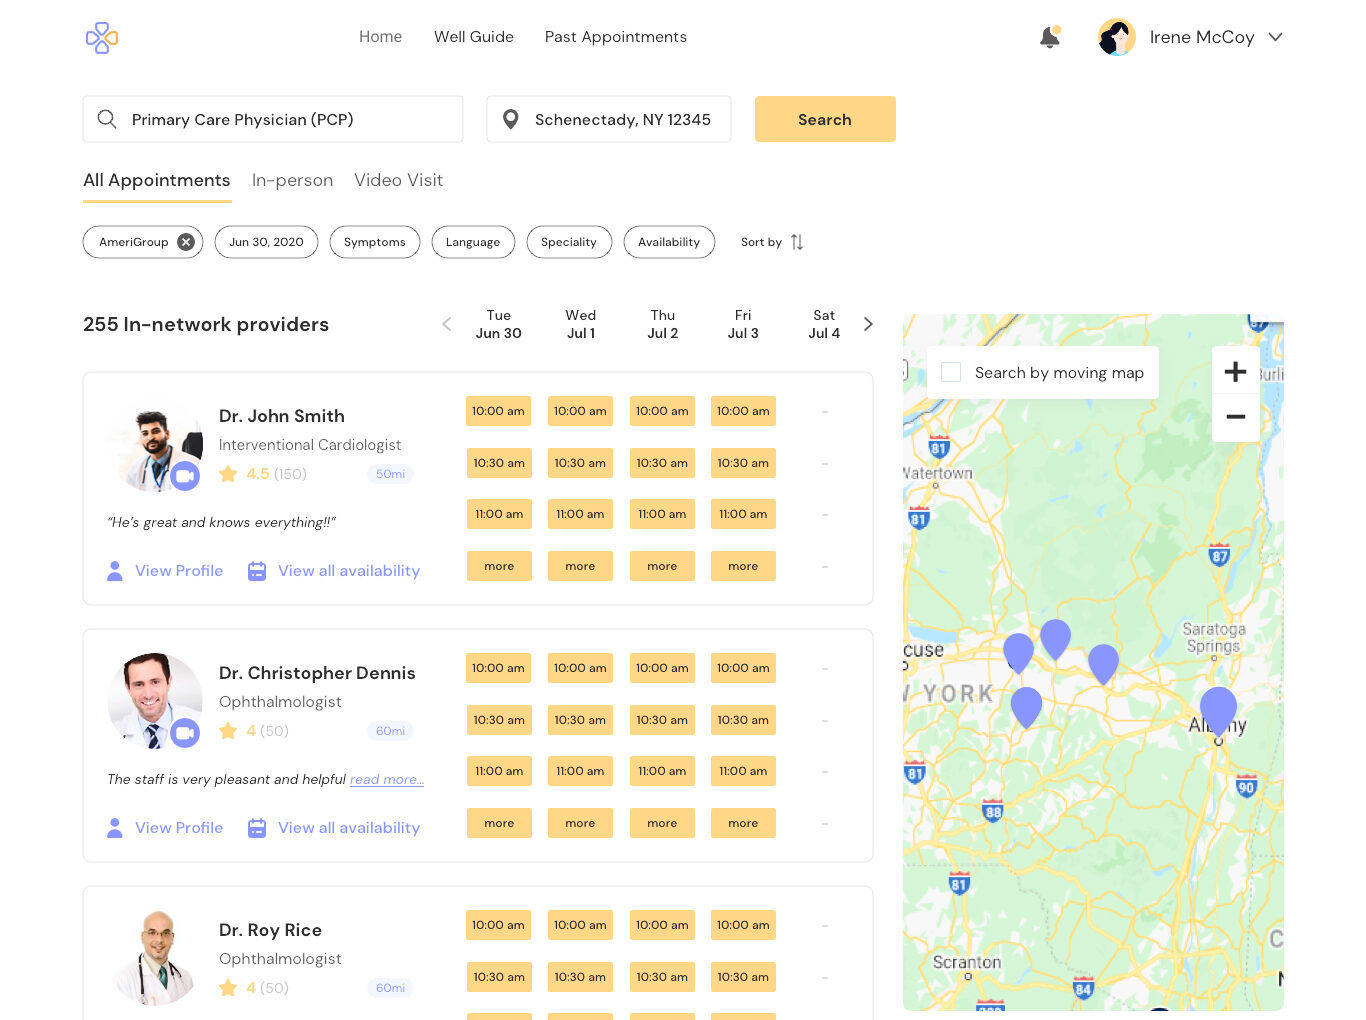Switch to Video Visit tab
Image resolution: width=1366 pixels, height=1020 pixels.
pos(398,180)
